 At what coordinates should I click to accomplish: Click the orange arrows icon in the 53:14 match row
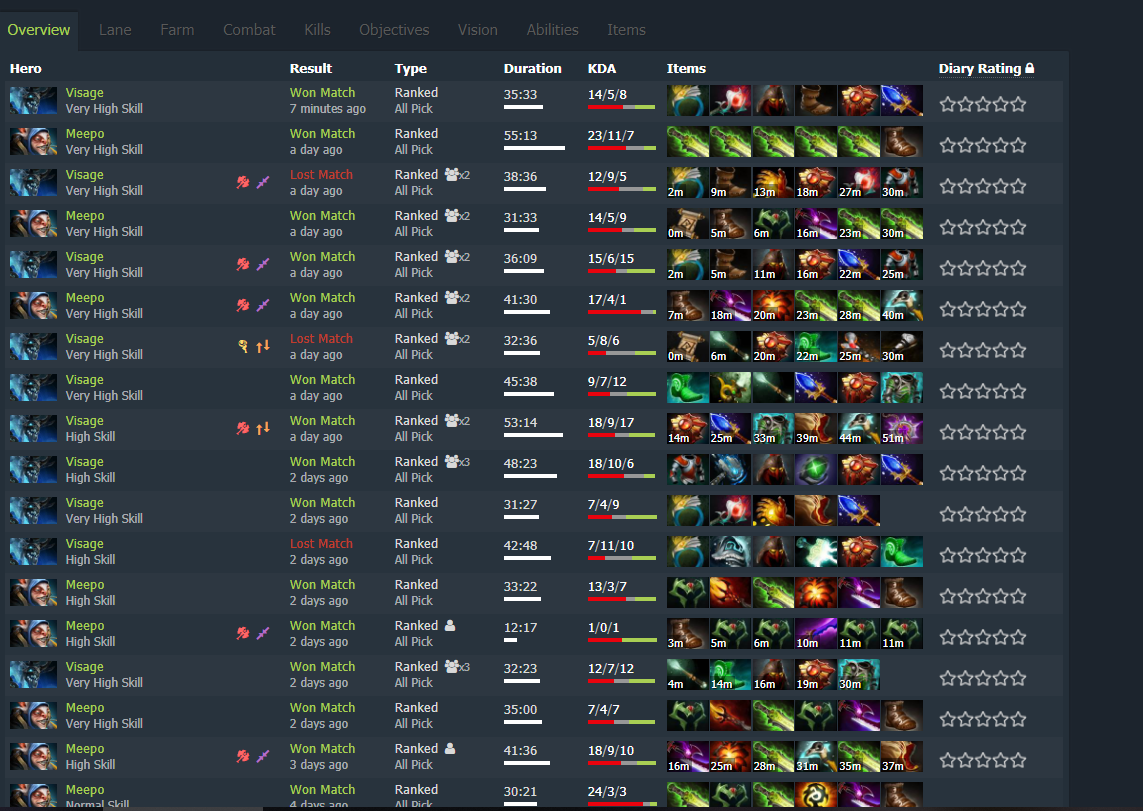pos(263,428)
